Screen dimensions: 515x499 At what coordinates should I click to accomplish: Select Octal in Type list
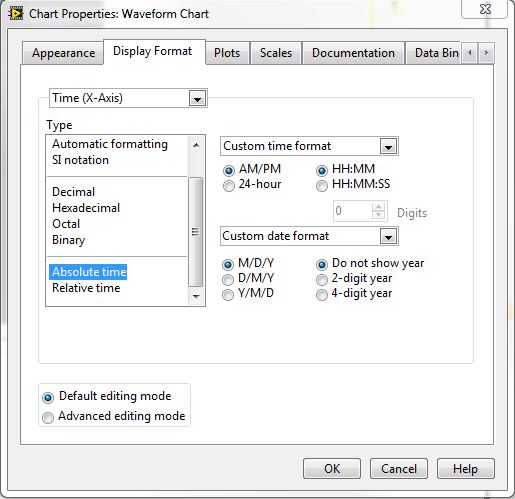[x=66, y=224]
